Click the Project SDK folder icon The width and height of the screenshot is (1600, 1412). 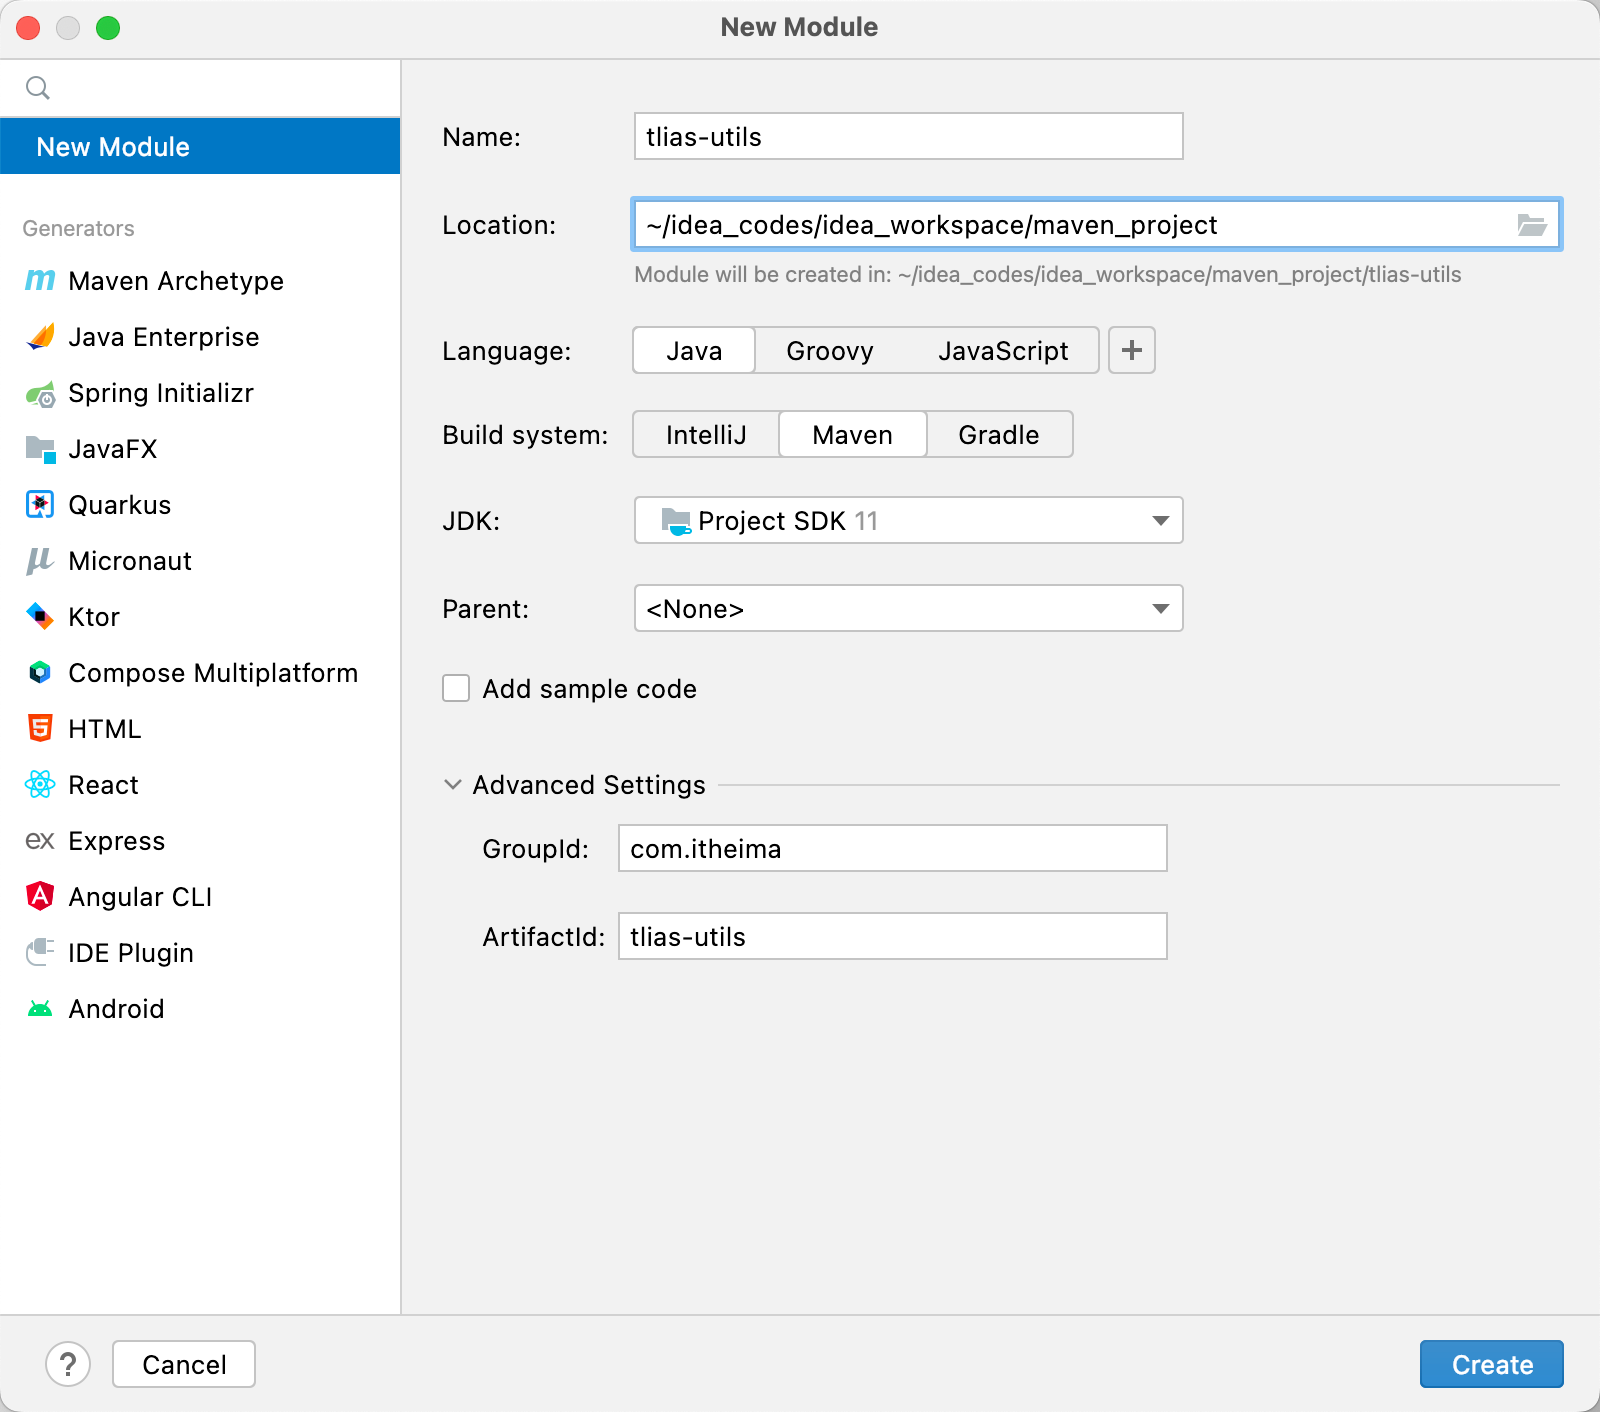click(x=676, y=521)
